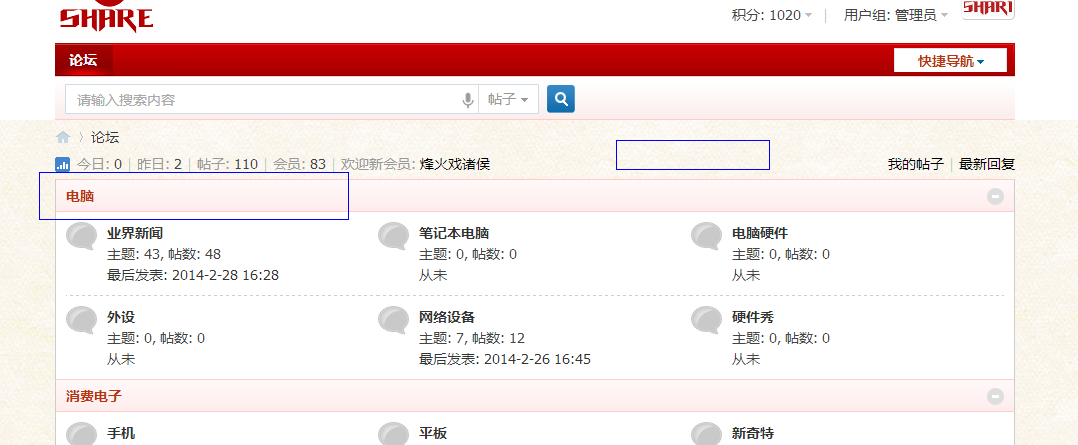
Task: Open the 消费电子 category heading link
Action: [x=94, y=397]
